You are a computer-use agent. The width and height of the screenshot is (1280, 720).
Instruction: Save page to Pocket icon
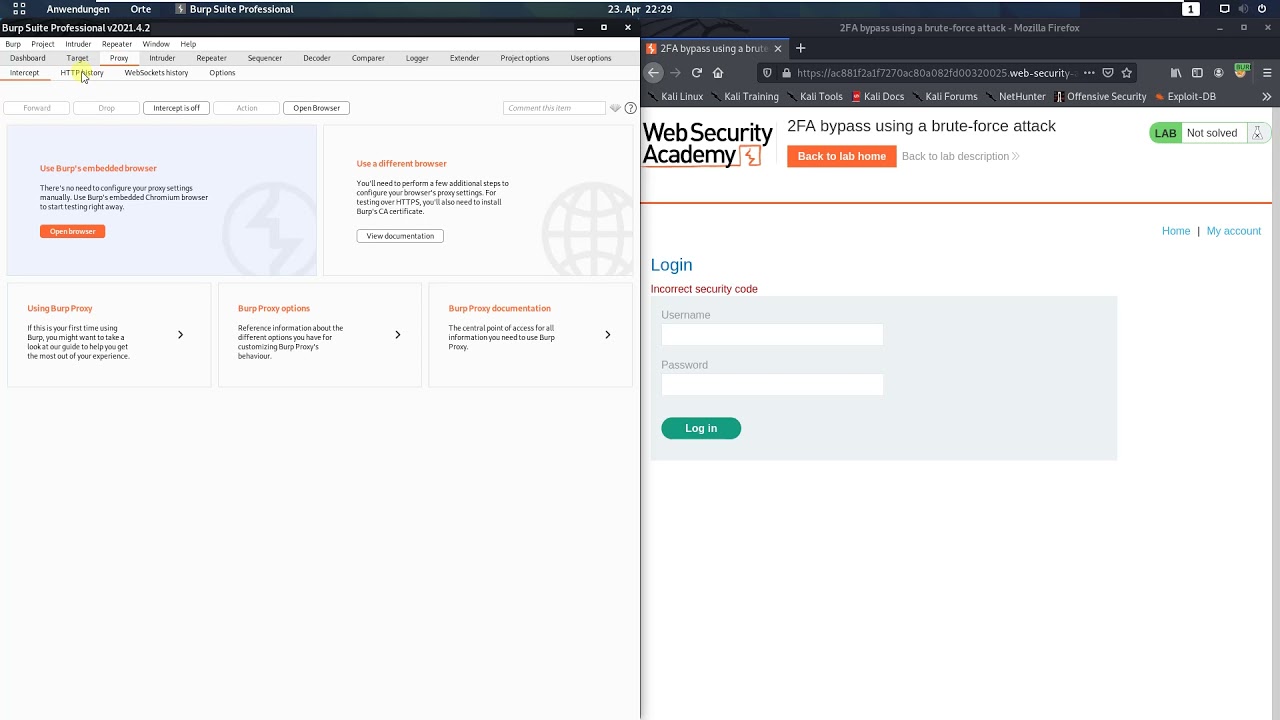(1108, 72)
